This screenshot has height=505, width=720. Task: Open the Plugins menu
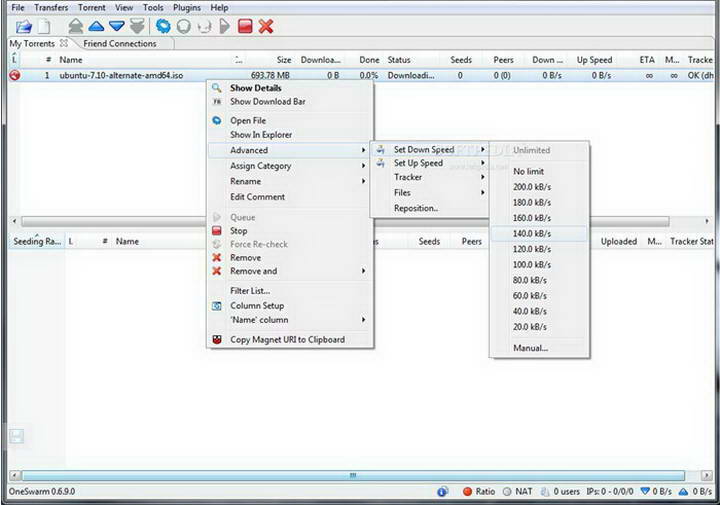pos(187,8)
